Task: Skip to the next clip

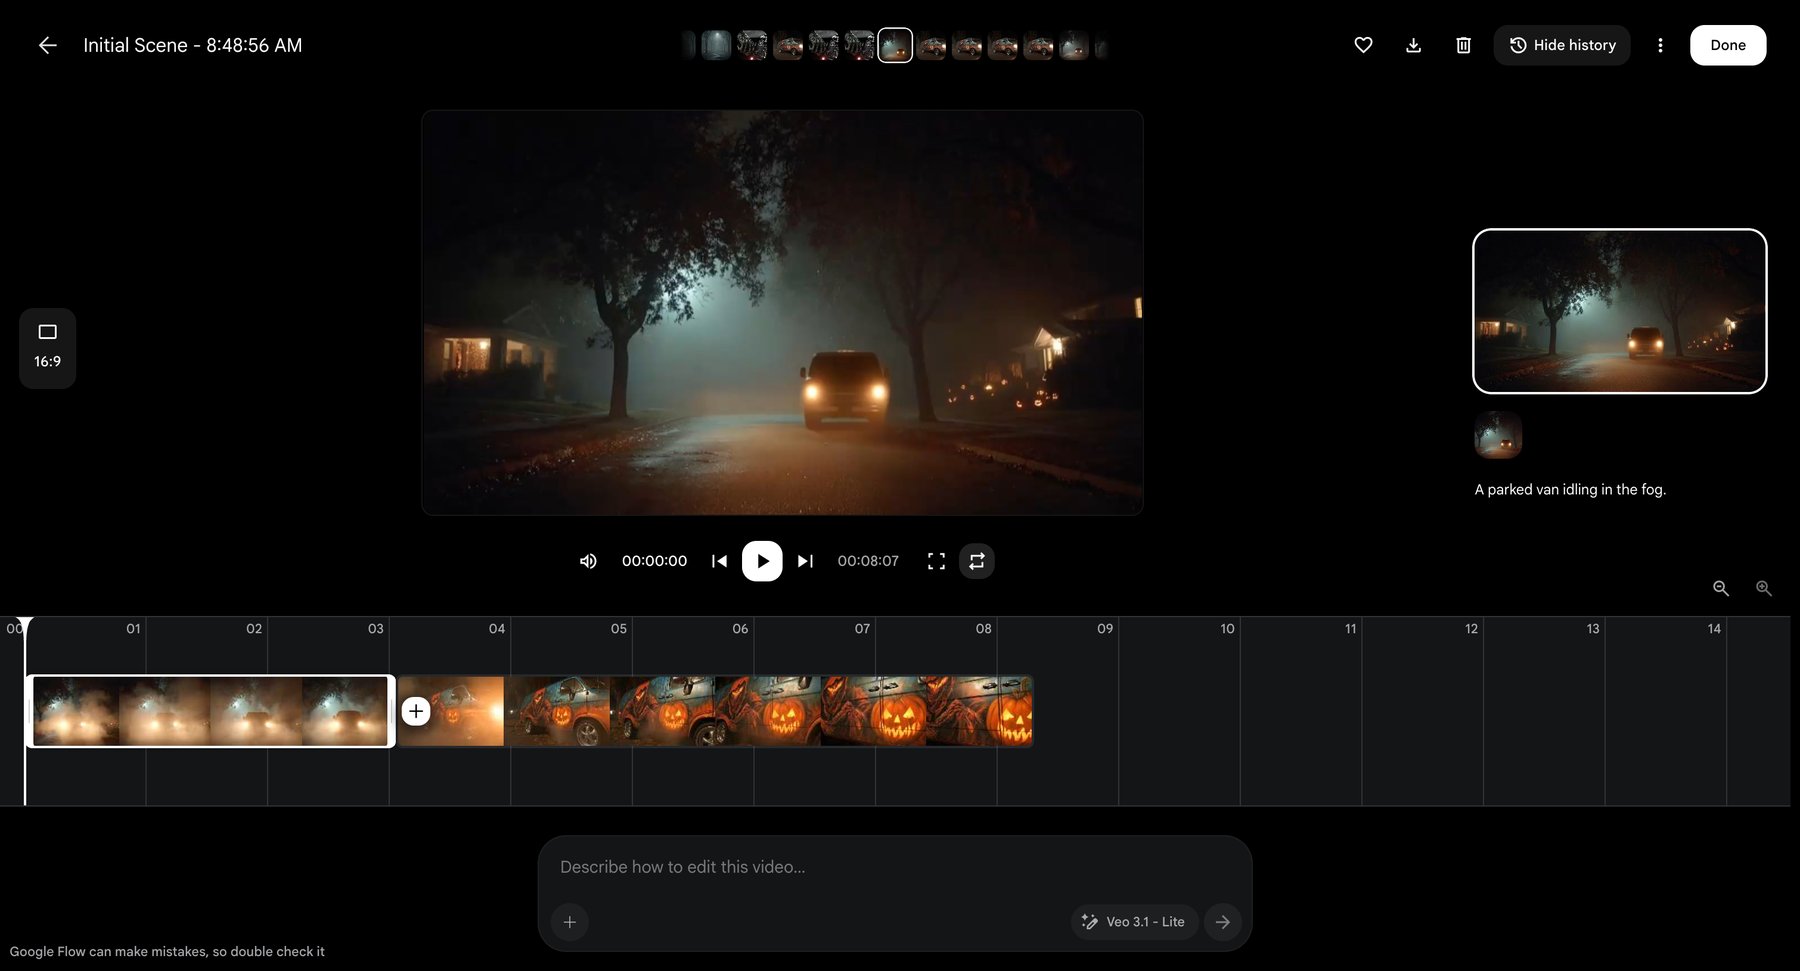Action: click(x=805, y=561)
